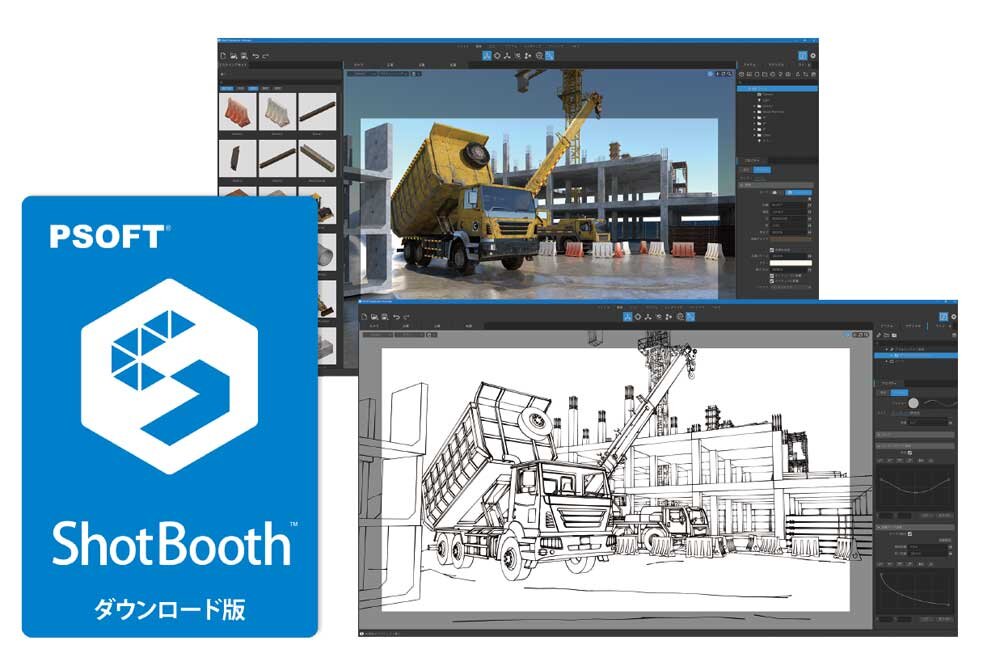Undo the last action in the line-art window
1000x653 pixels.
396,317
